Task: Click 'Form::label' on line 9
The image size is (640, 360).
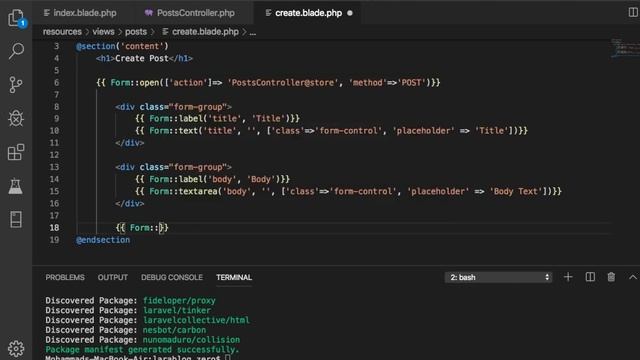Action: coord(176,119)
